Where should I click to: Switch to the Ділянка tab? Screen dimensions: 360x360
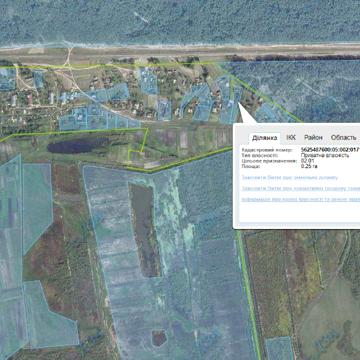pyautogui.click(x=265, y=138)
